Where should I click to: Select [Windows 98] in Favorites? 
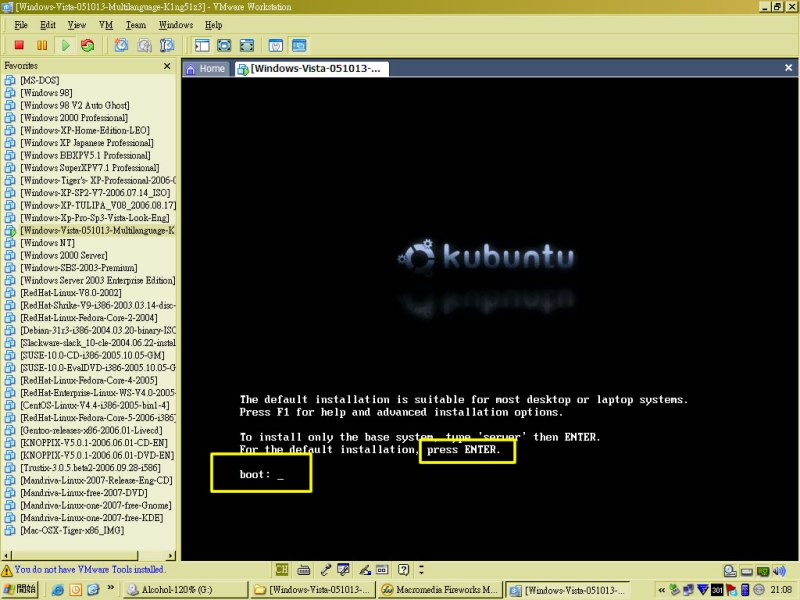click(x=46, y=92)
